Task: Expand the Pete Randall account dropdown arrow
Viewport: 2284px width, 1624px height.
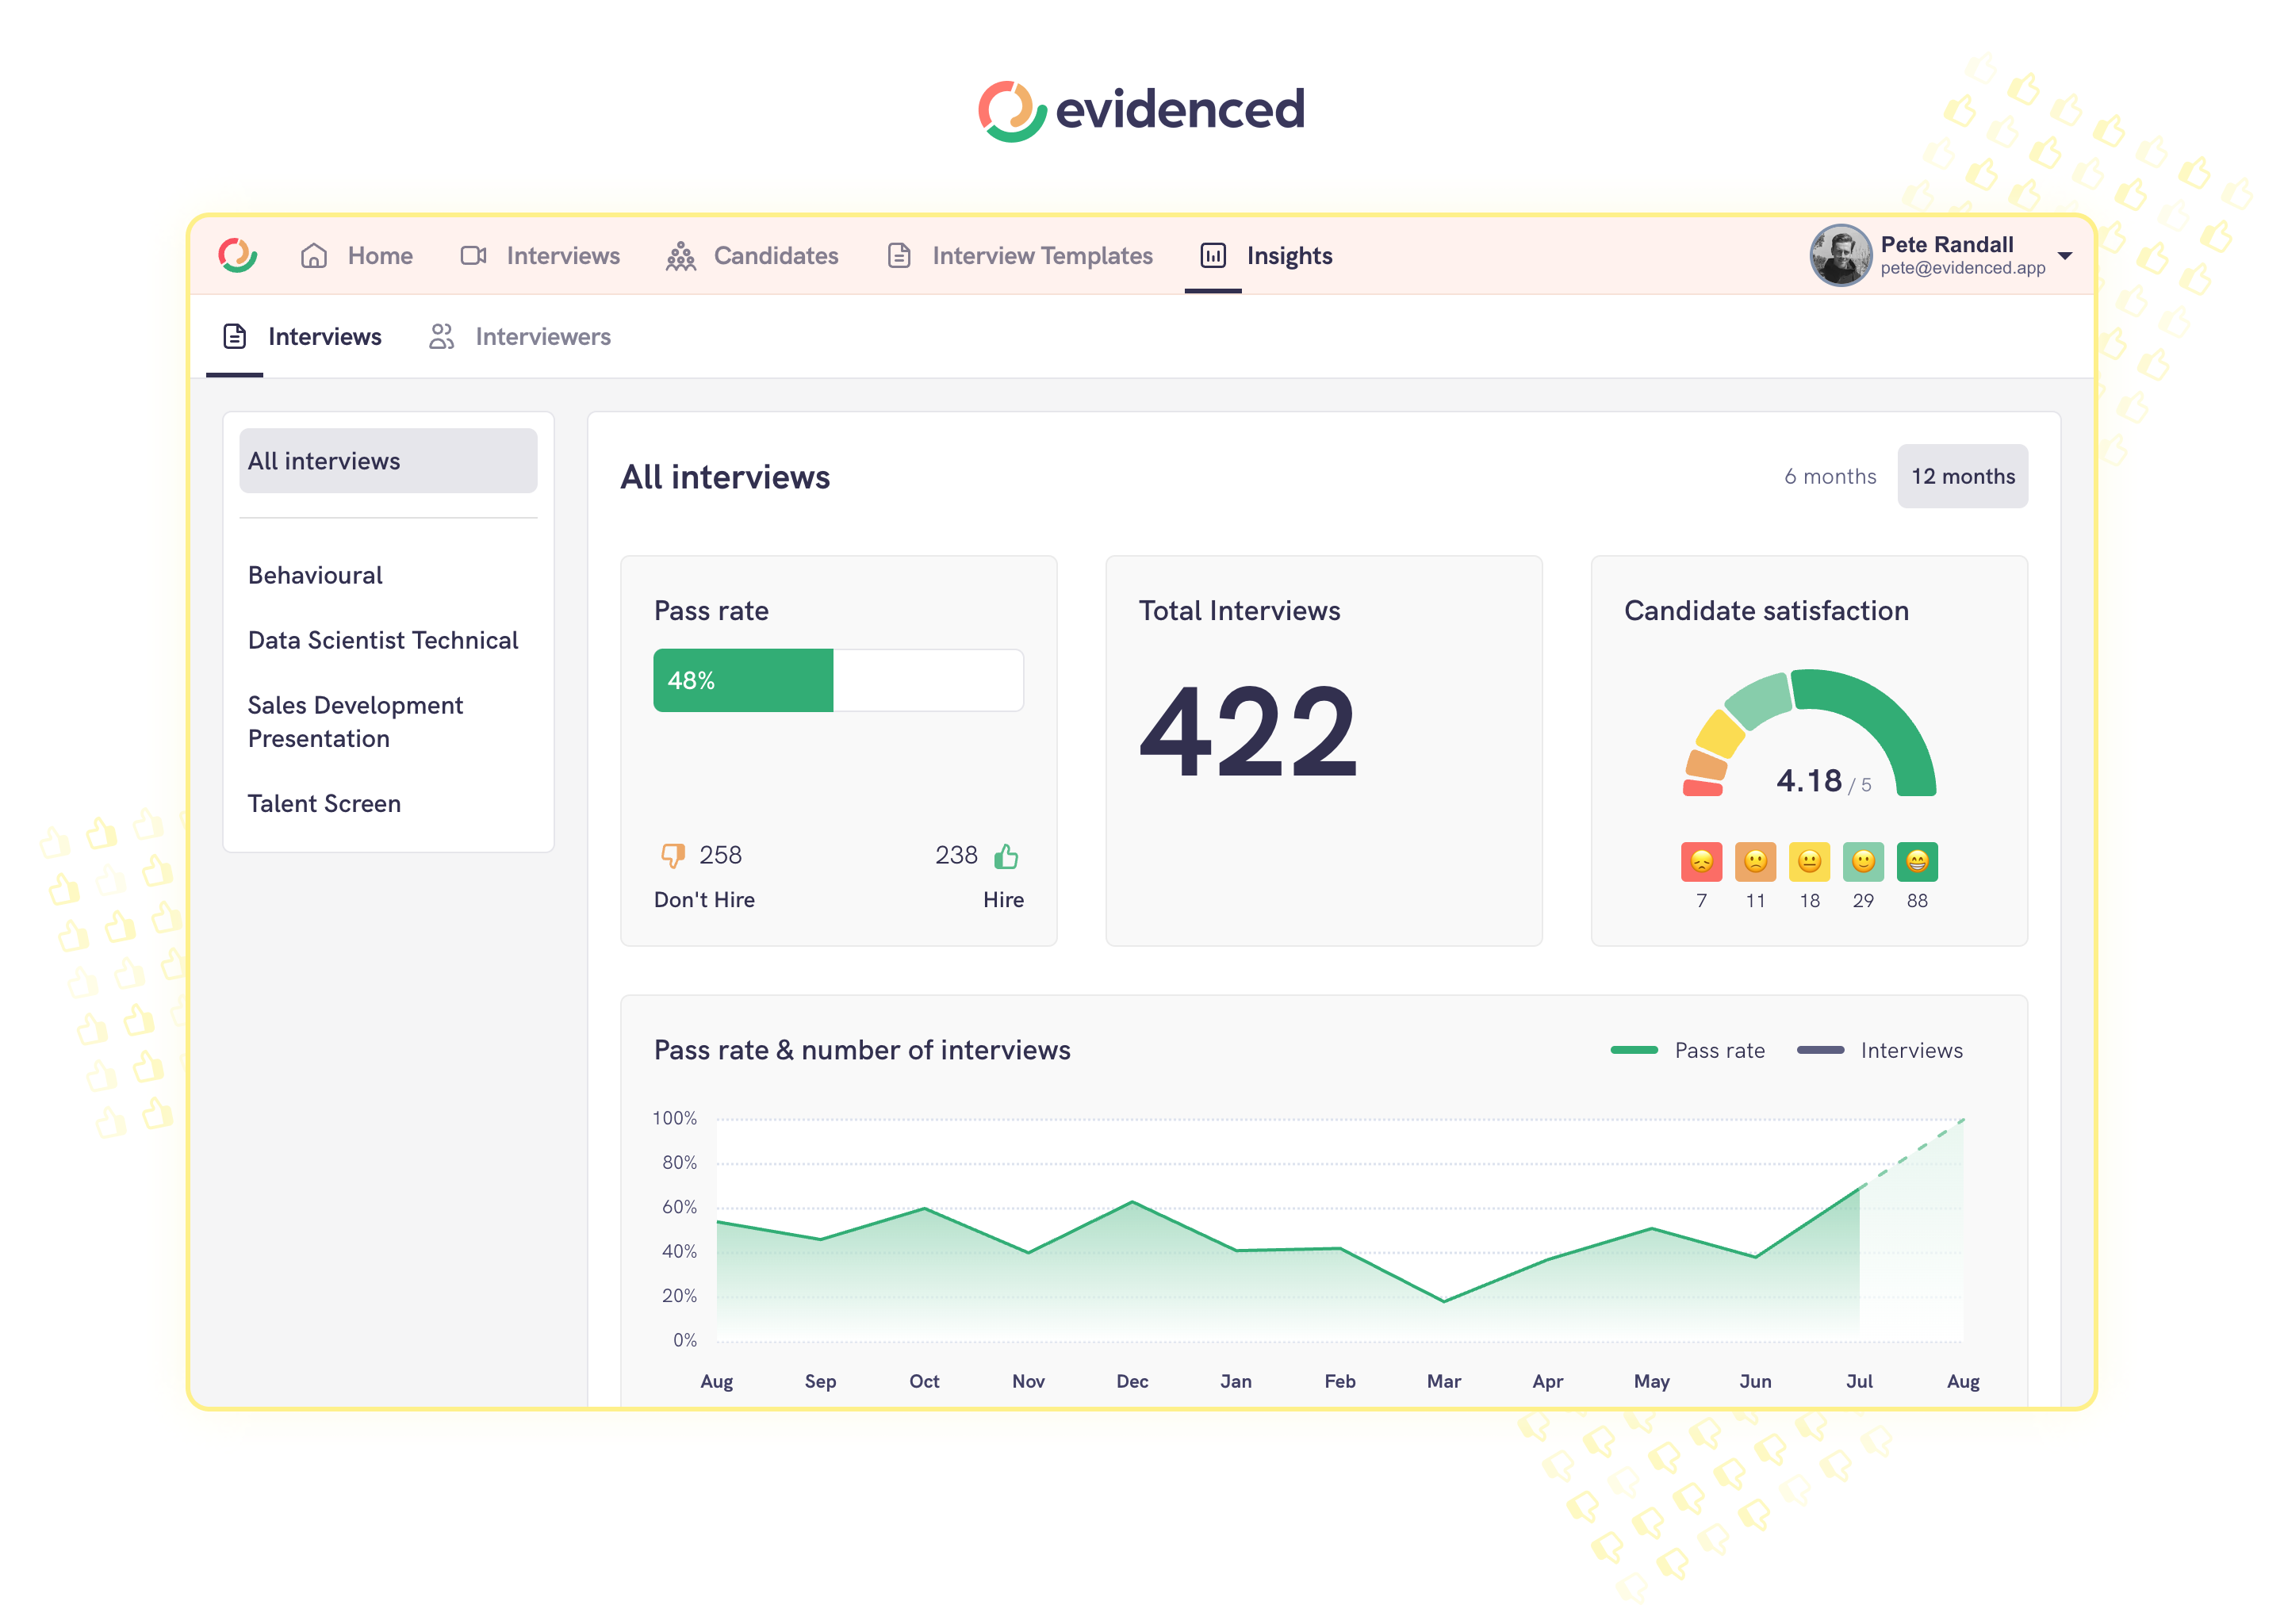Action: pos(2064,256)
